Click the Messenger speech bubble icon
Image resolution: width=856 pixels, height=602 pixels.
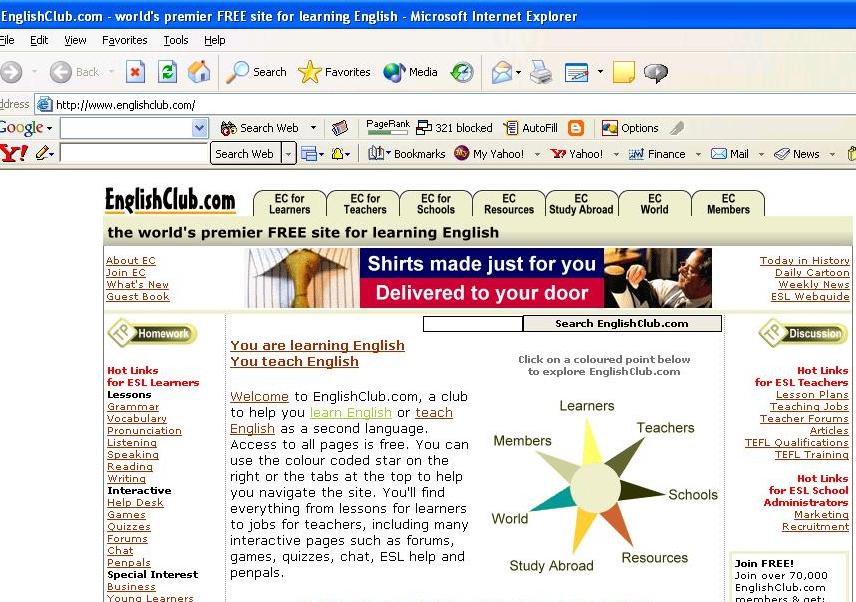[656, 73]
